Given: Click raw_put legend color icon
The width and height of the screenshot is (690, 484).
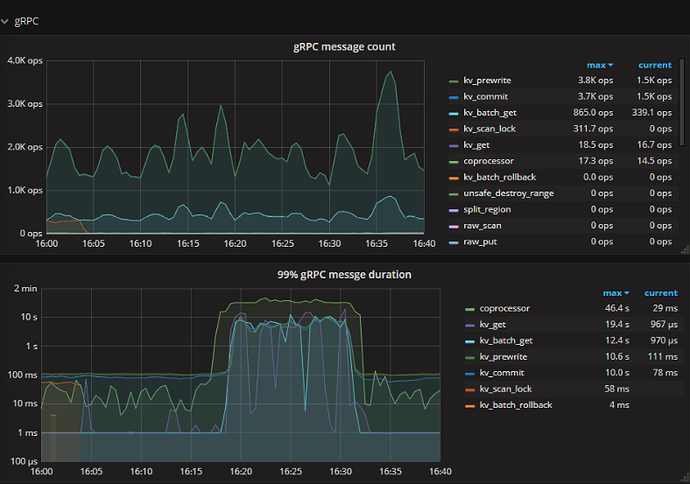Looking at the screenshot, I should [x=455, y=241].
